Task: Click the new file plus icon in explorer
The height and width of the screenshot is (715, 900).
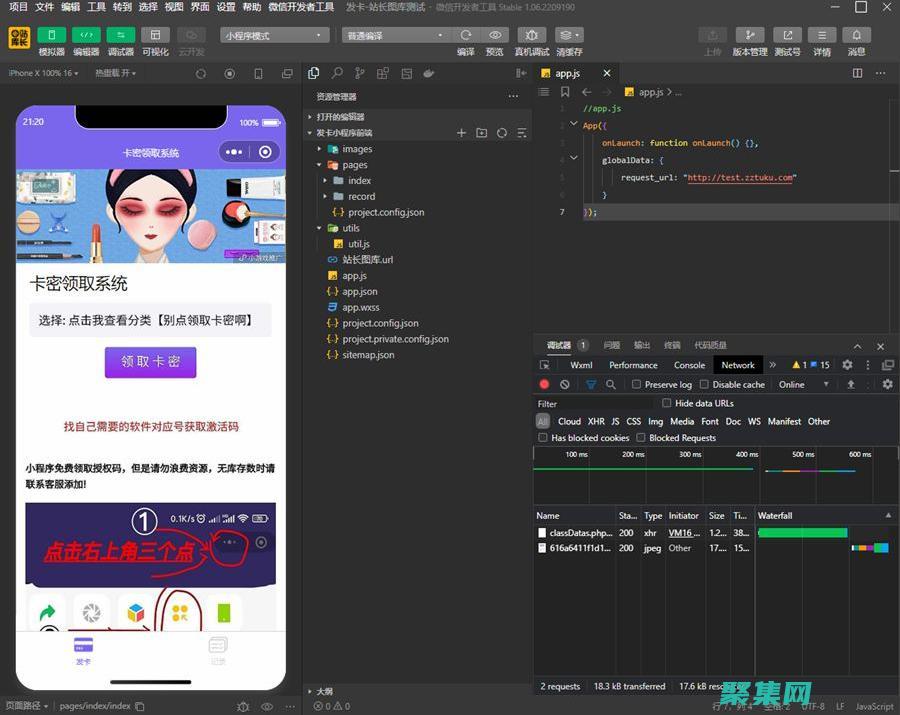Action: (461, 133)
